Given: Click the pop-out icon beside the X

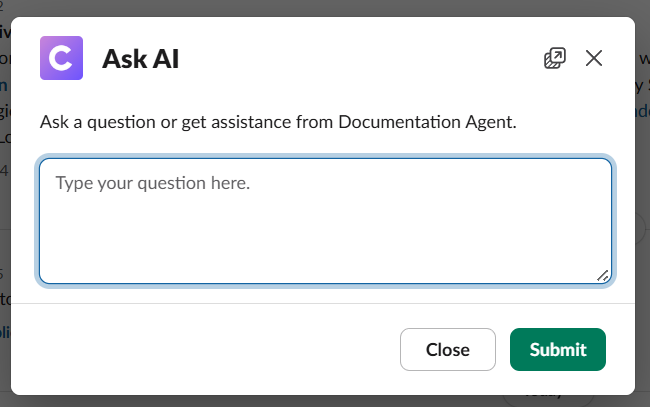Looking at the screenshot, I should click(x=555, y=58).
